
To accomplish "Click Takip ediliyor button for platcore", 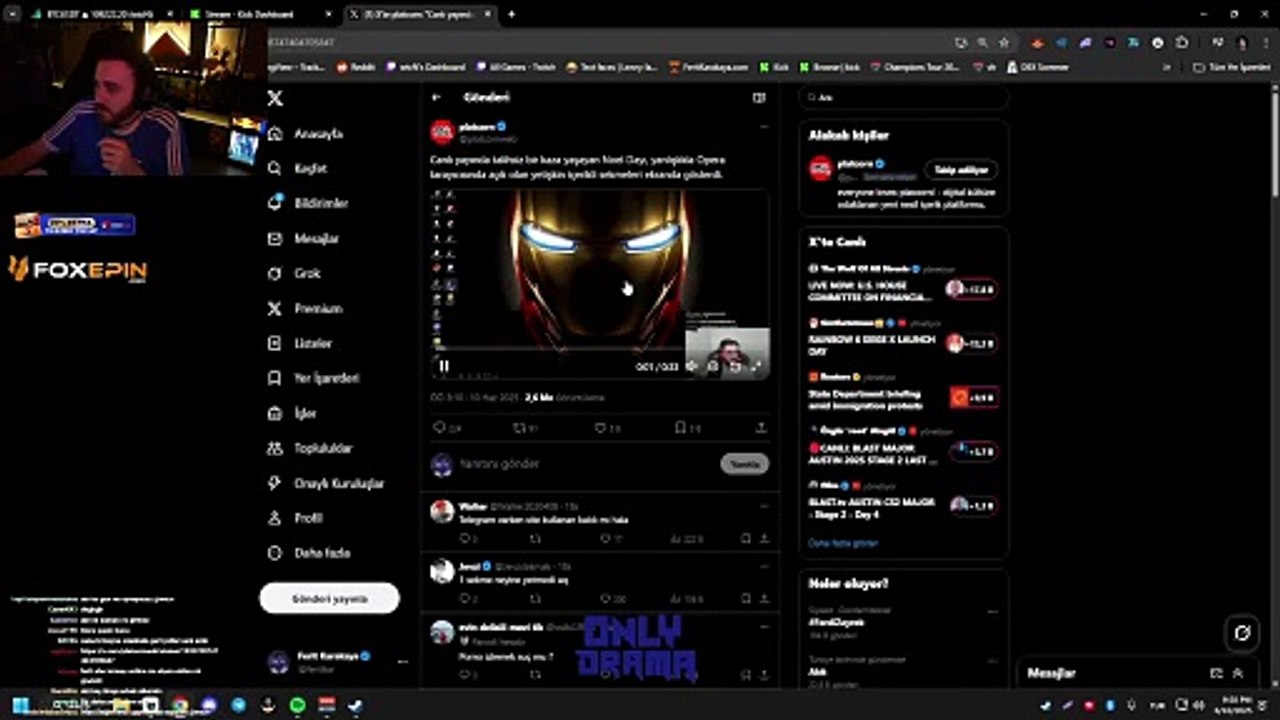I will tap(961, 170).
